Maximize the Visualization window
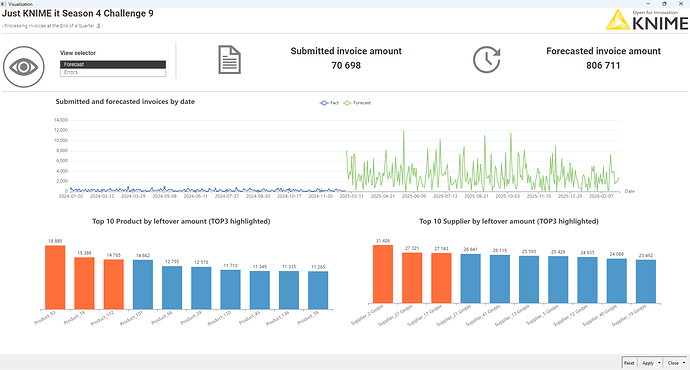 click(x=664, y=4)
